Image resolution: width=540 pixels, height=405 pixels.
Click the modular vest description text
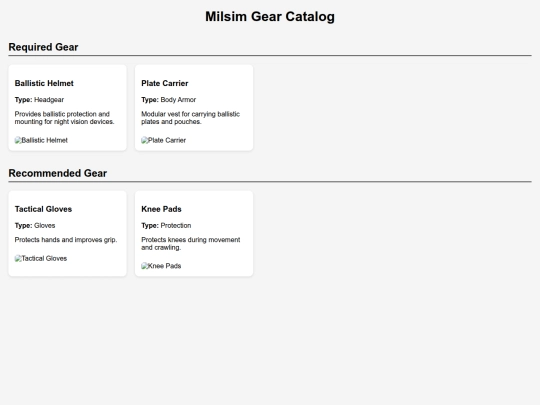(190, 118)
